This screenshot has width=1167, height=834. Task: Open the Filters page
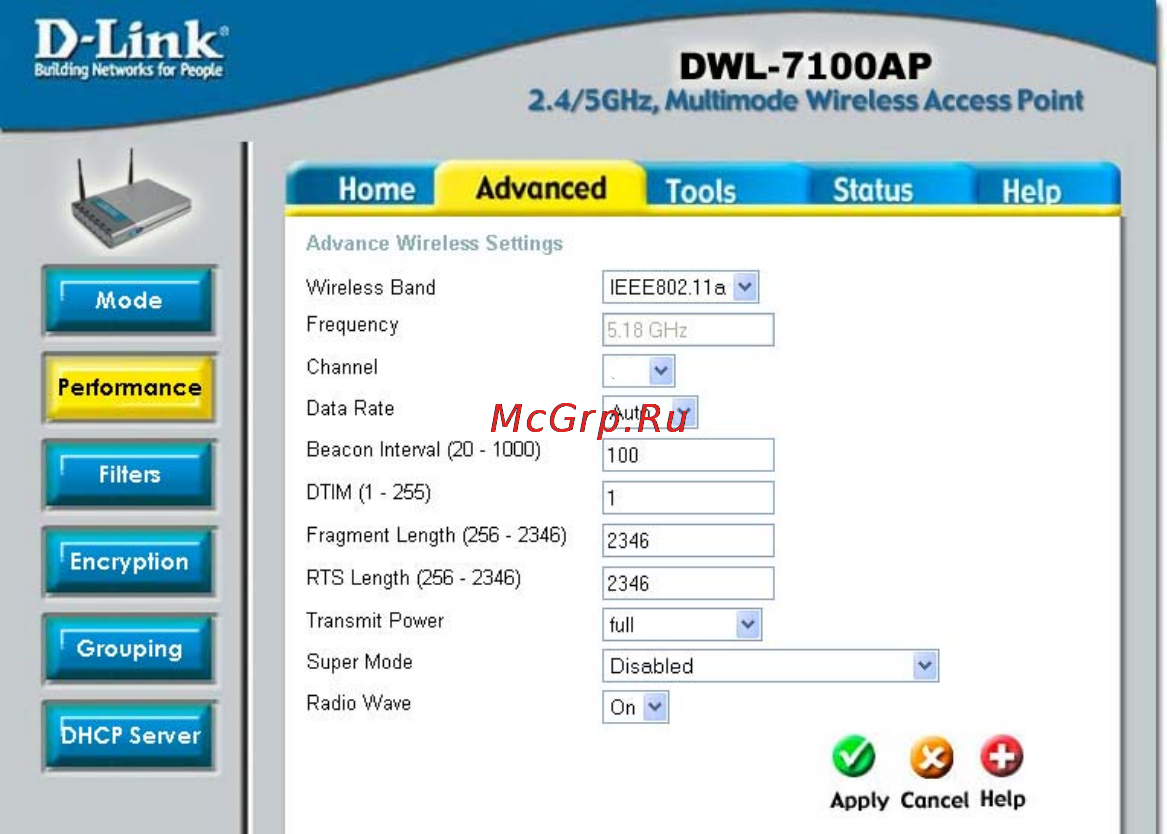pyautogui.click(x=129, y=475)
